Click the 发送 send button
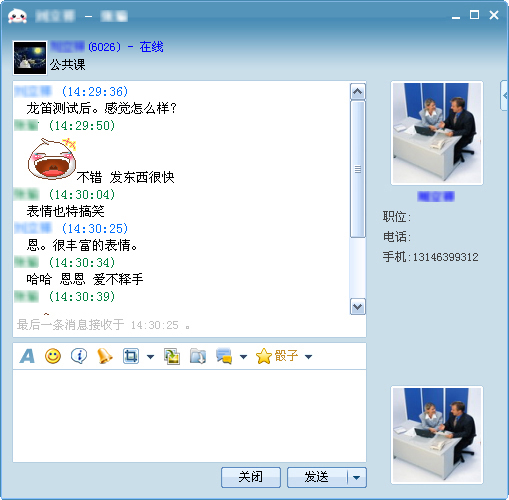 click(x=317, y=477)
